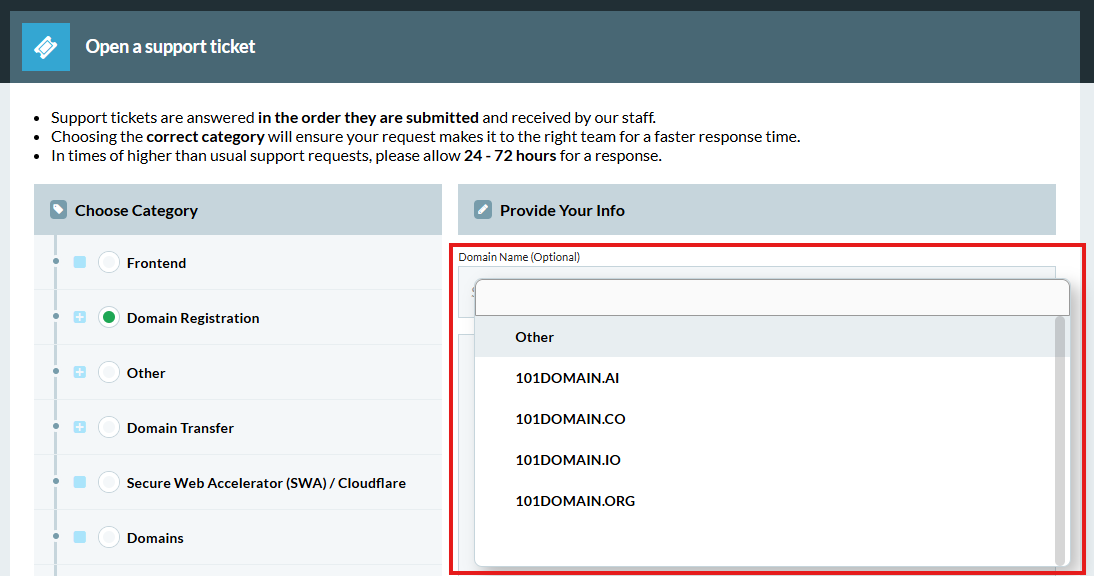The width and height of the screenshot is (1094, 576).
Task: Click the blue square icon beside Secure Web Accelerator
Action: 78,482
